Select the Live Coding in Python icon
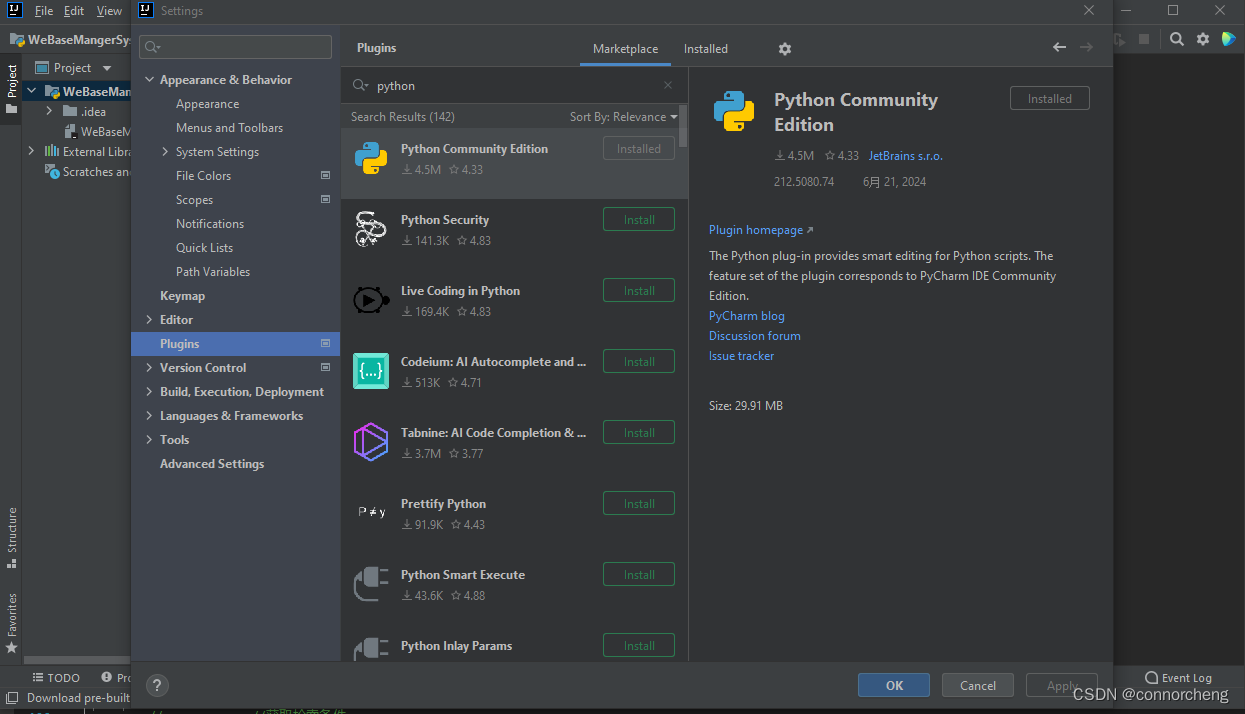Screen dimensions: 1245x714 371,300
